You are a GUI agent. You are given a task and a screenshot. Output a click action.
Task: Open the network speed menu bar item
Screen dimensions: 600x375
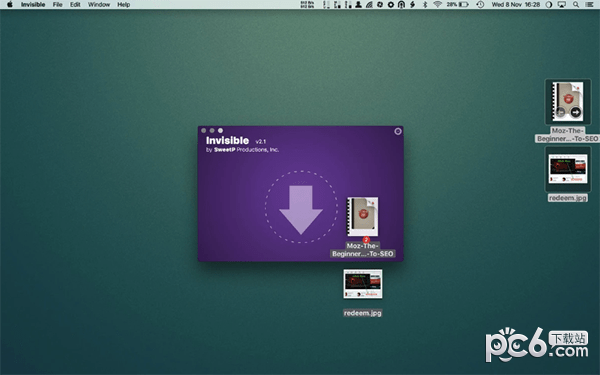307,5
